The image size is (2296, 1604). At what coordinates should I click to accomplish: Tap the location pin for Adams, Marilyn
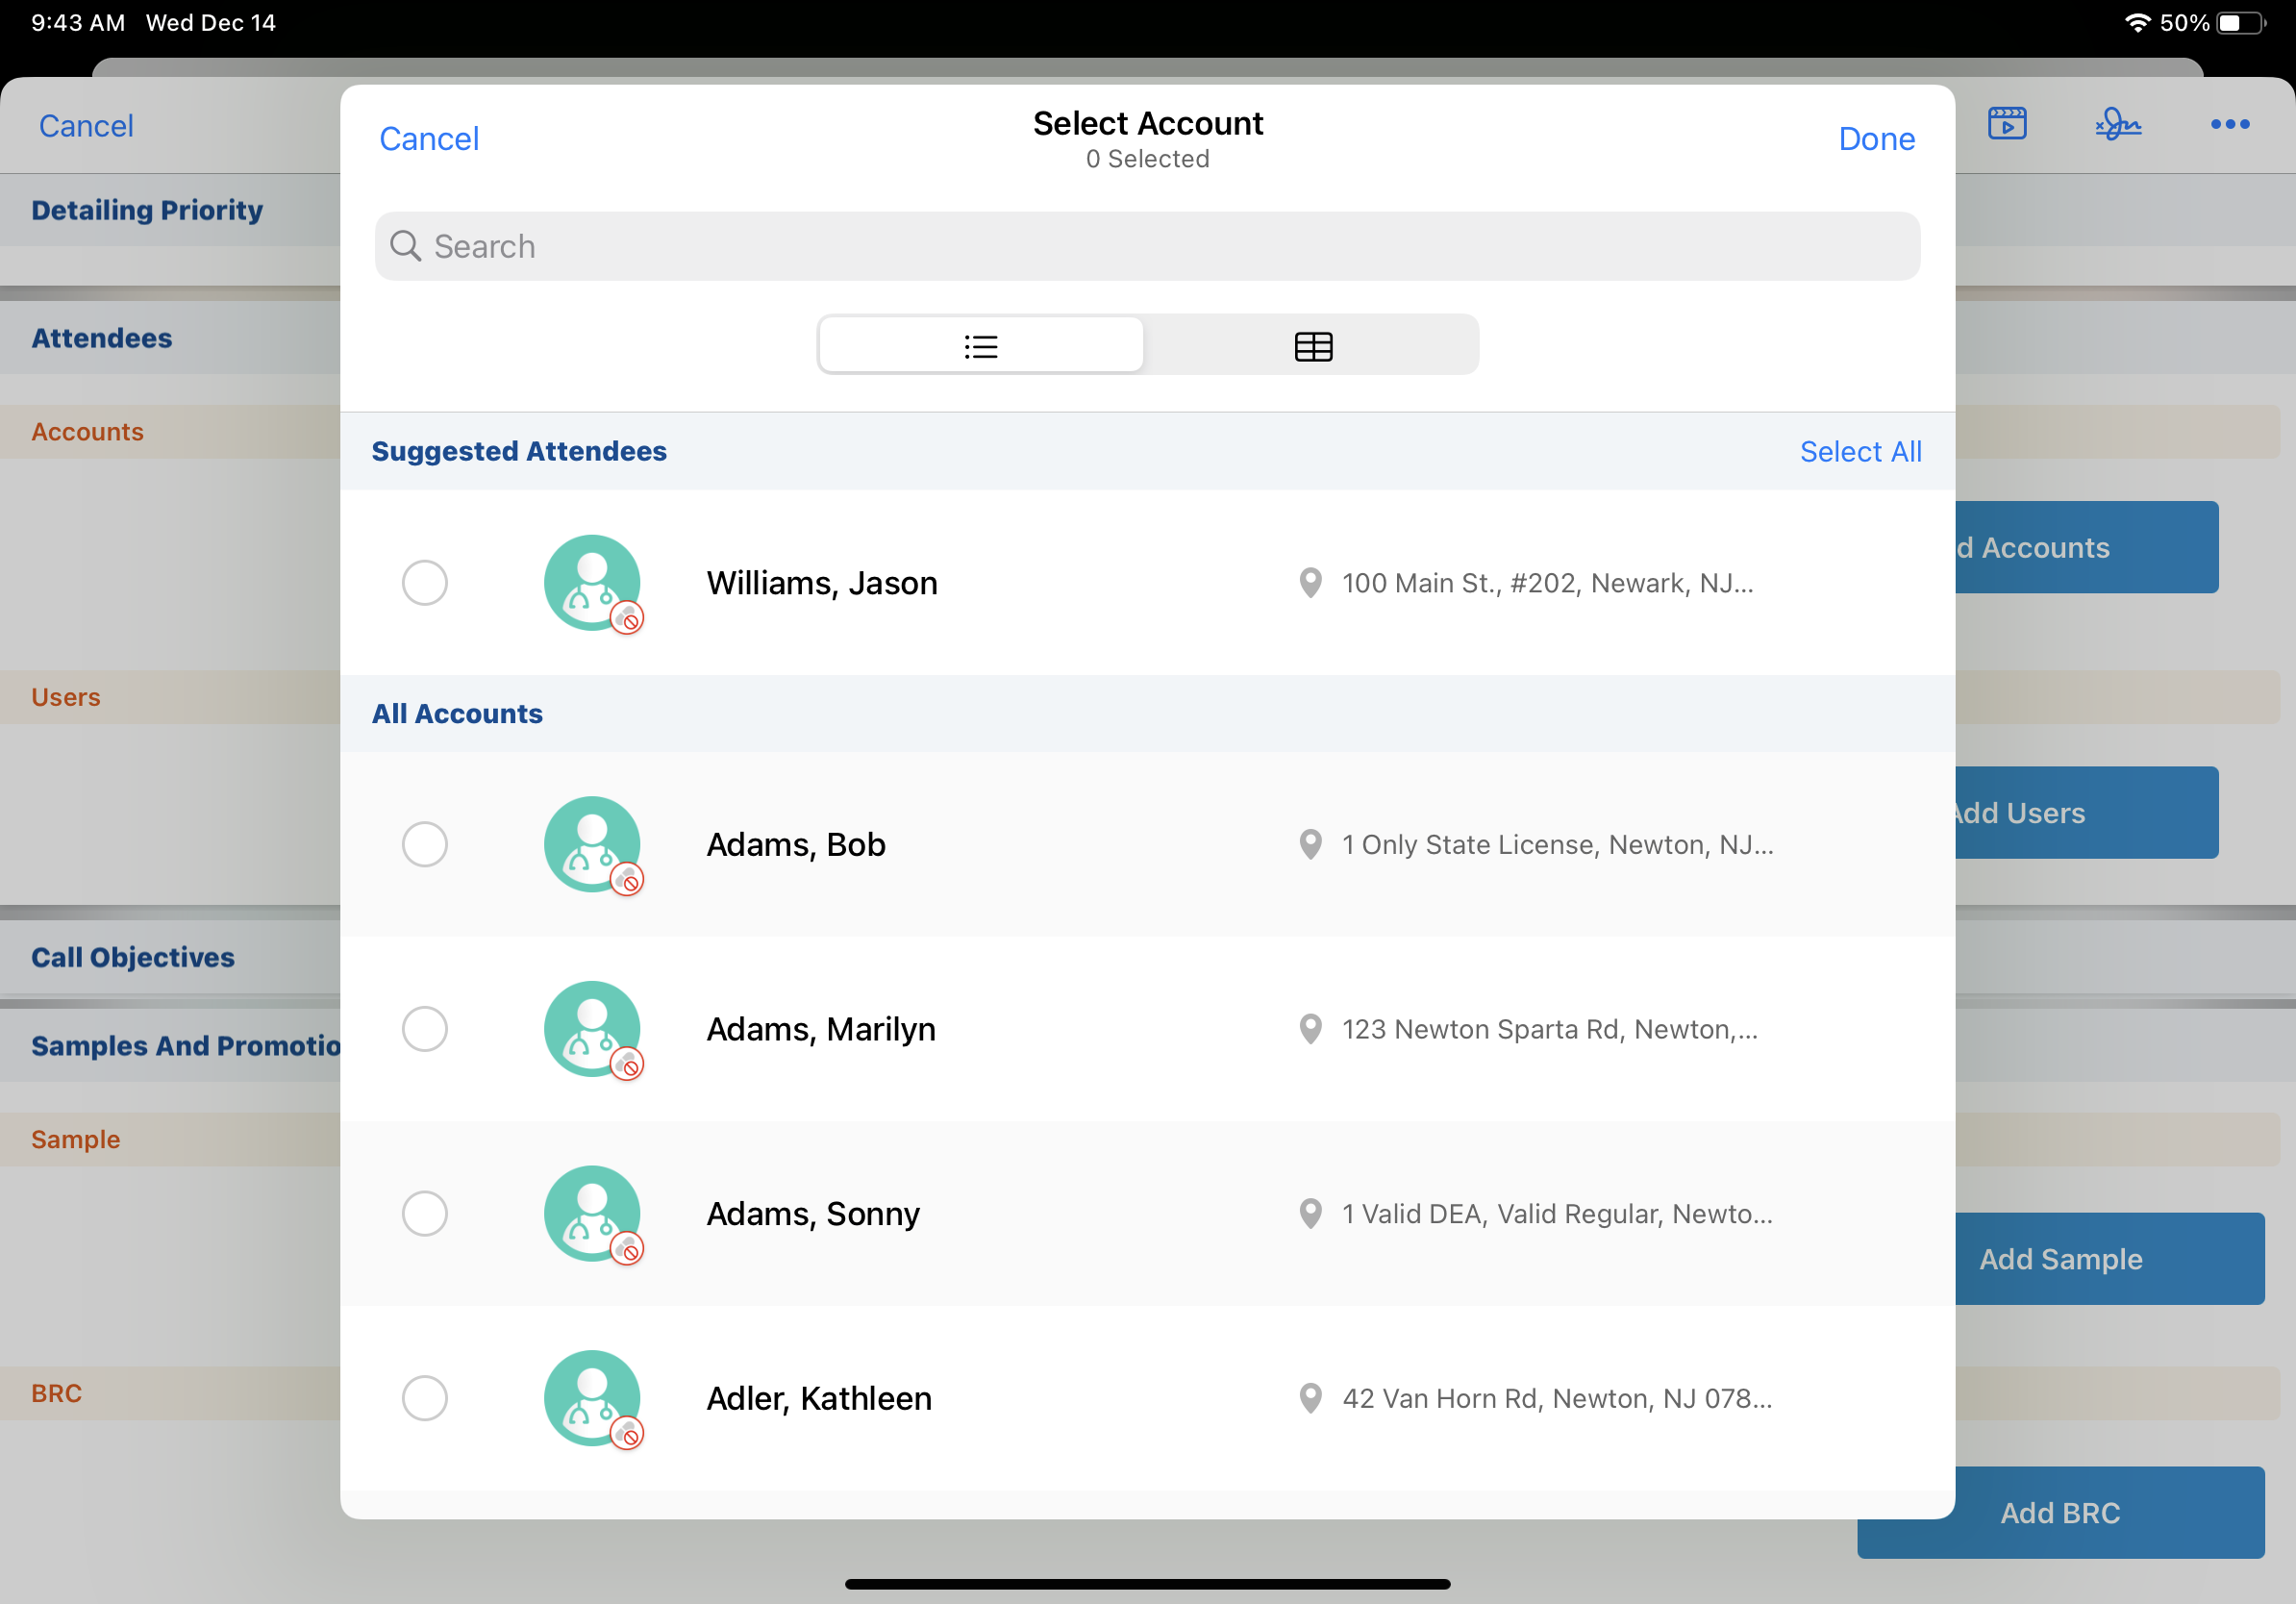[x=1309, y=1029]
